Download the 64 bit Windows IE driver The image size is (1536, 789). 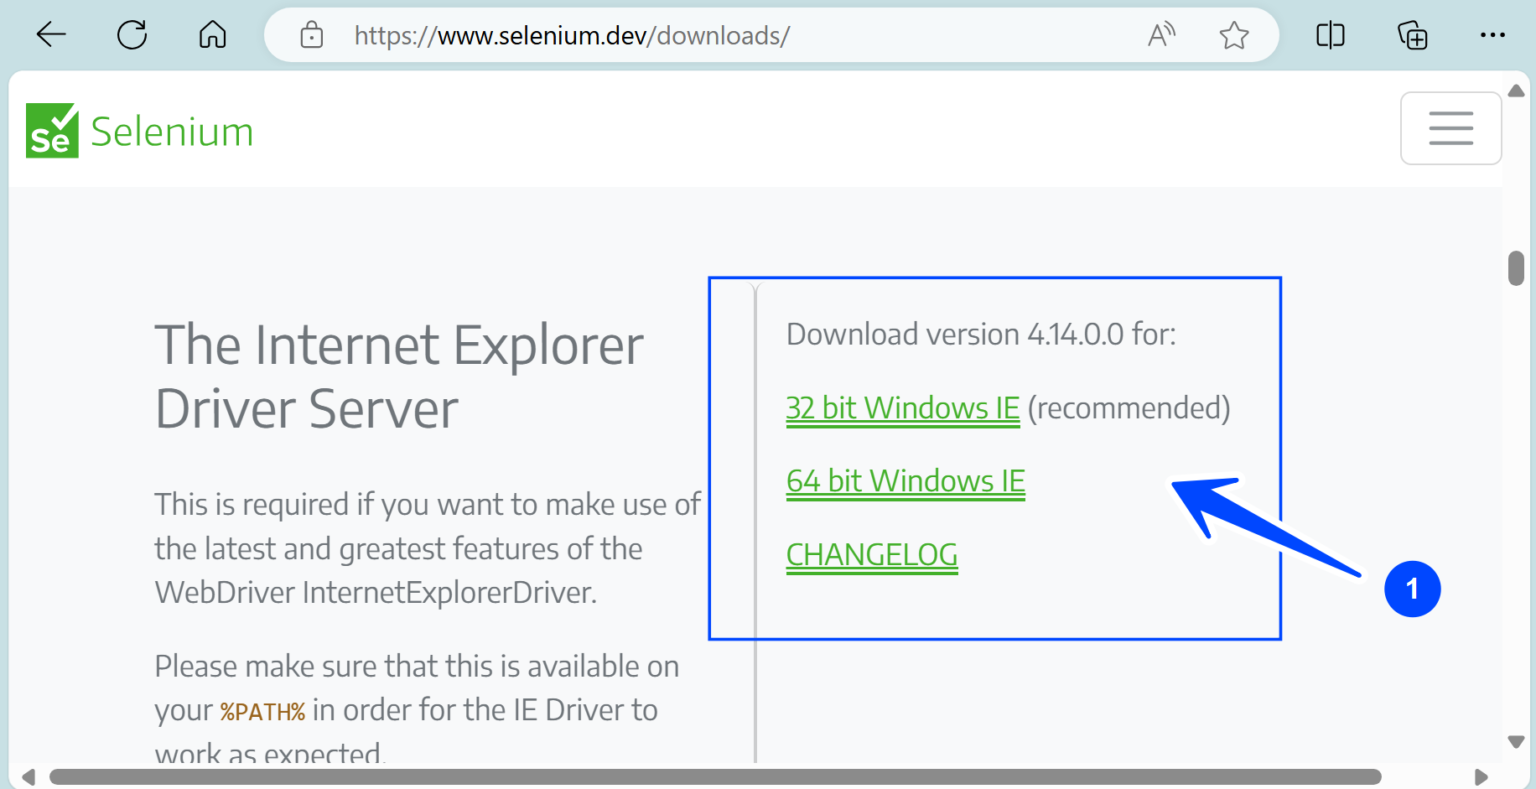point(905,481)
